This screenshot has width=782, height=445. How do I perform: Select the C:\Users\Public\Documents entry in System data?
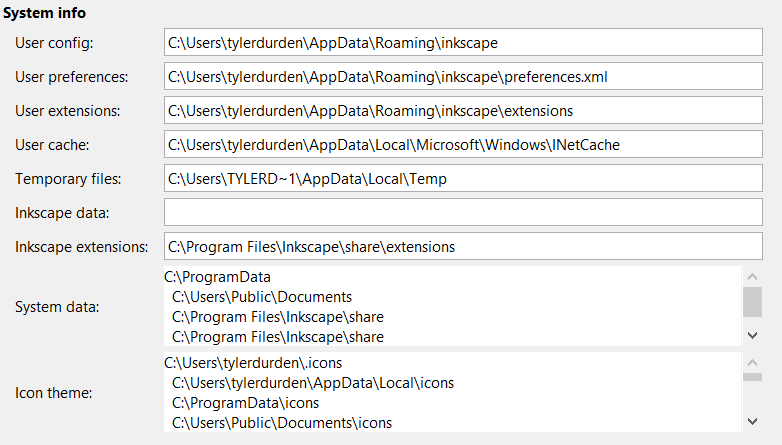click(262, 297)
